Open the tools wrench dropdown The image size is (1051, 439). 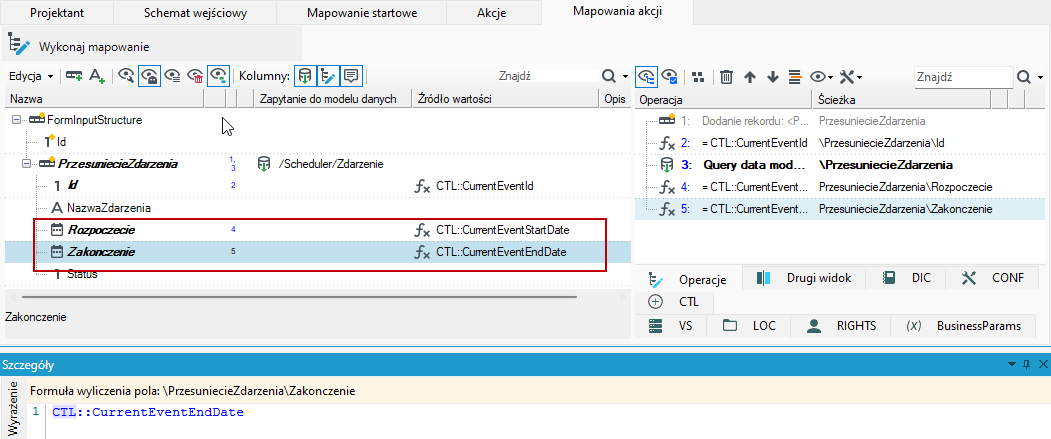pos(851,76)
